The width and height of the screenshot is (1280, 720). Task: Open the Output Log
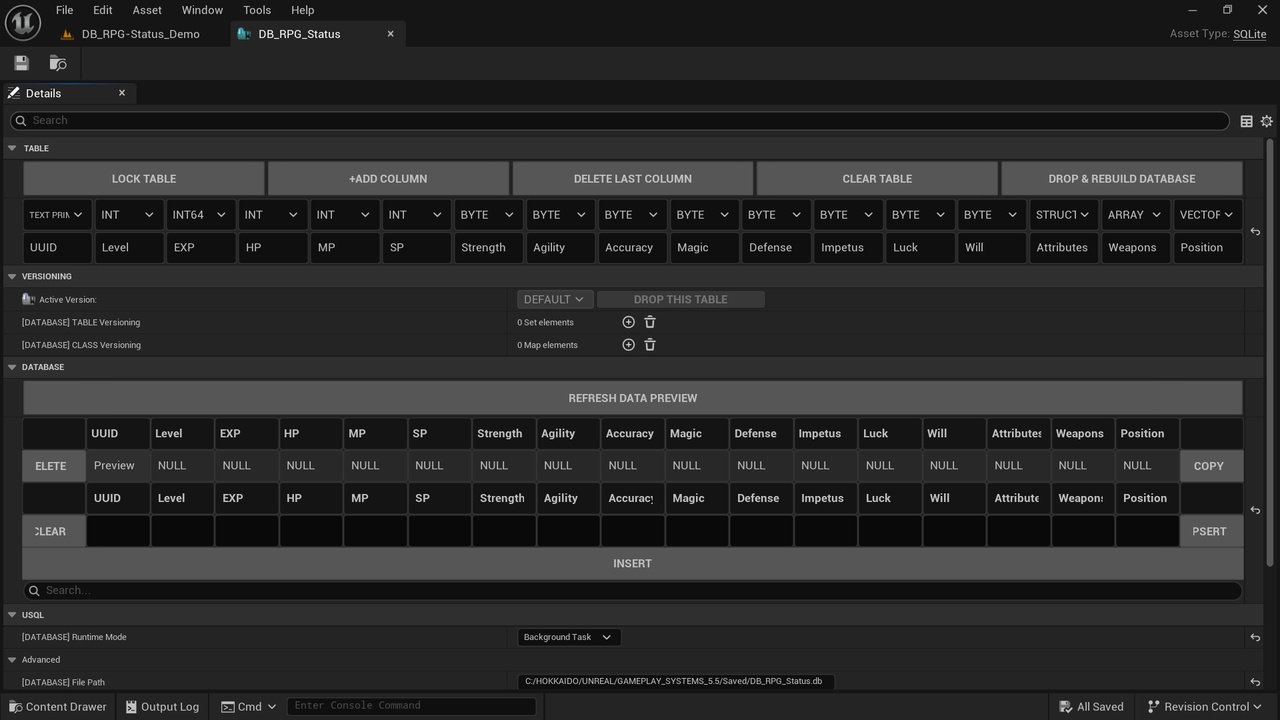[x=162, y=706]
